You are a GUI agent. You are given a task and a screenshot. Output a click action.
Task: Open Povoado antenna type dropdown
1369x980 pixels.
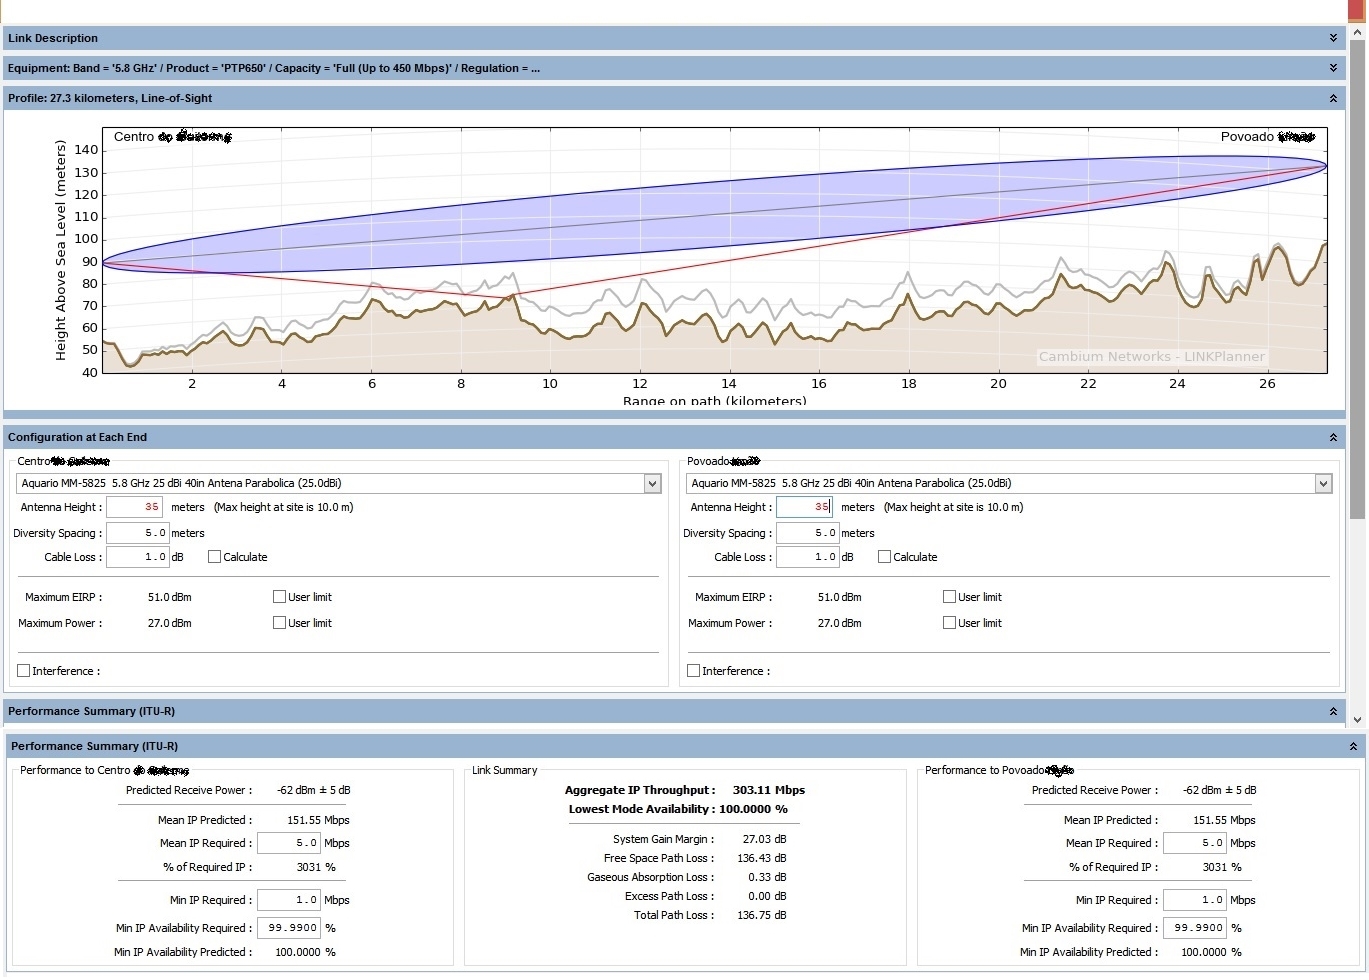coord(1323,484)
